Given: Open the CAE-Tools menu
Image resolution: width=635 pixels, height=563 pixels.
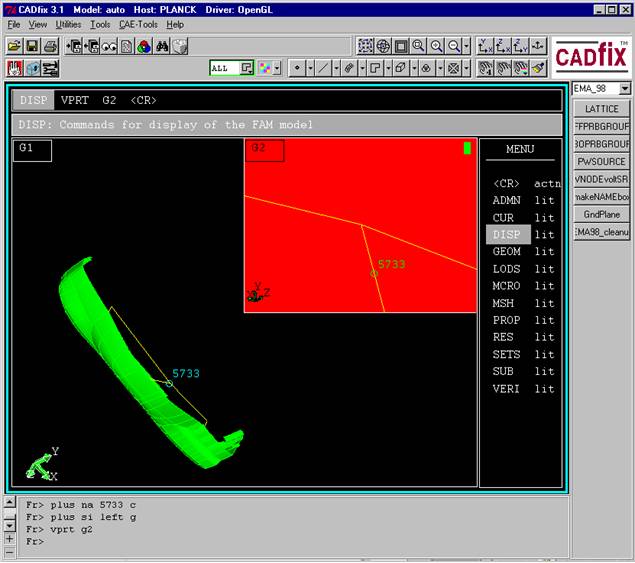Looking at the screenshot, I should click(138, 24).
